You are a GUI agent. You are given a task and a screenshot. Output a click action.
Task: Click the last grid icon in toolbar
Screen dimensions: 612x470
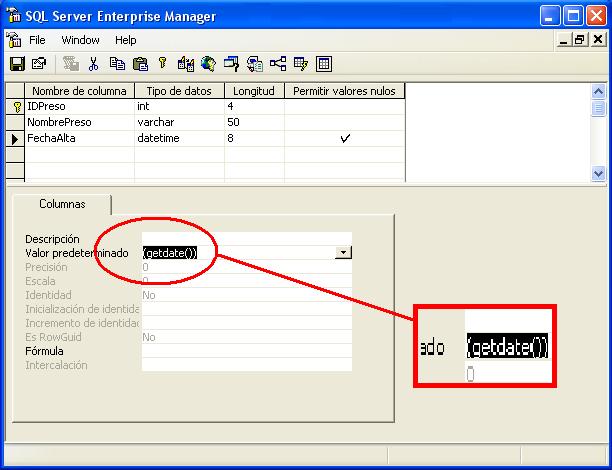click(x=324, y=64)
